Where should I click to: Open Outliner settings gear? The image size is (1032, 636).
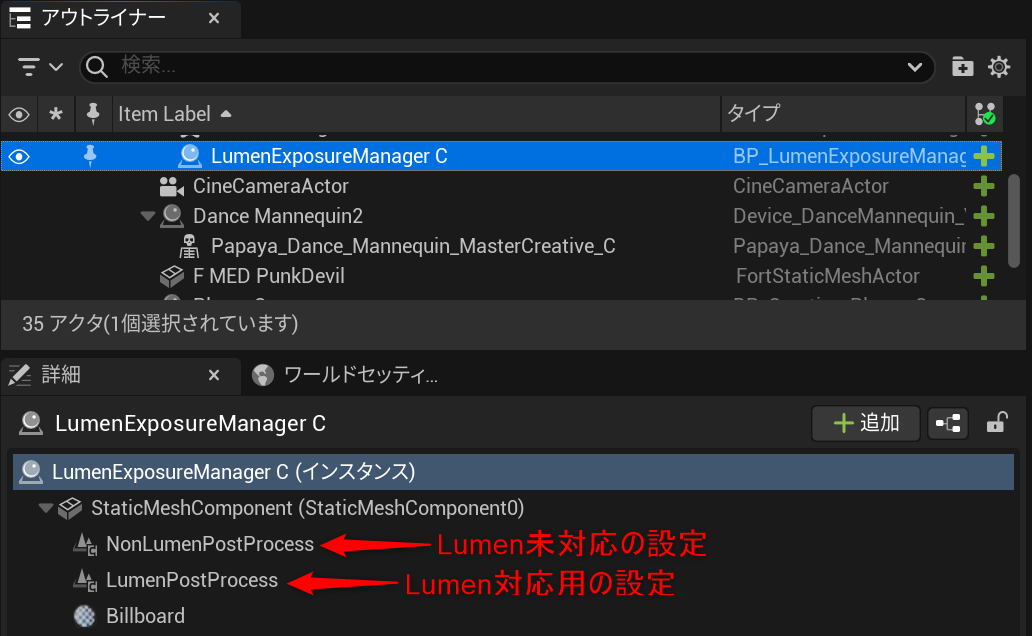point(998,66)
